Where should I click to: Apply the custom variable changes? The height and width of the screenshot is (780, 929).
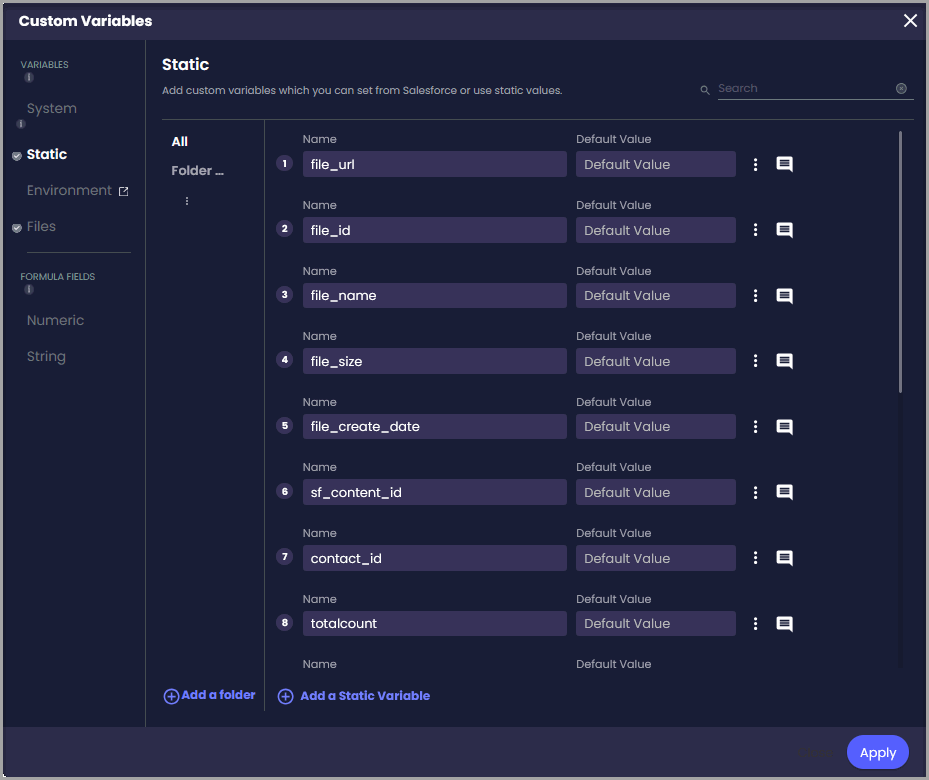click(877, 752)
